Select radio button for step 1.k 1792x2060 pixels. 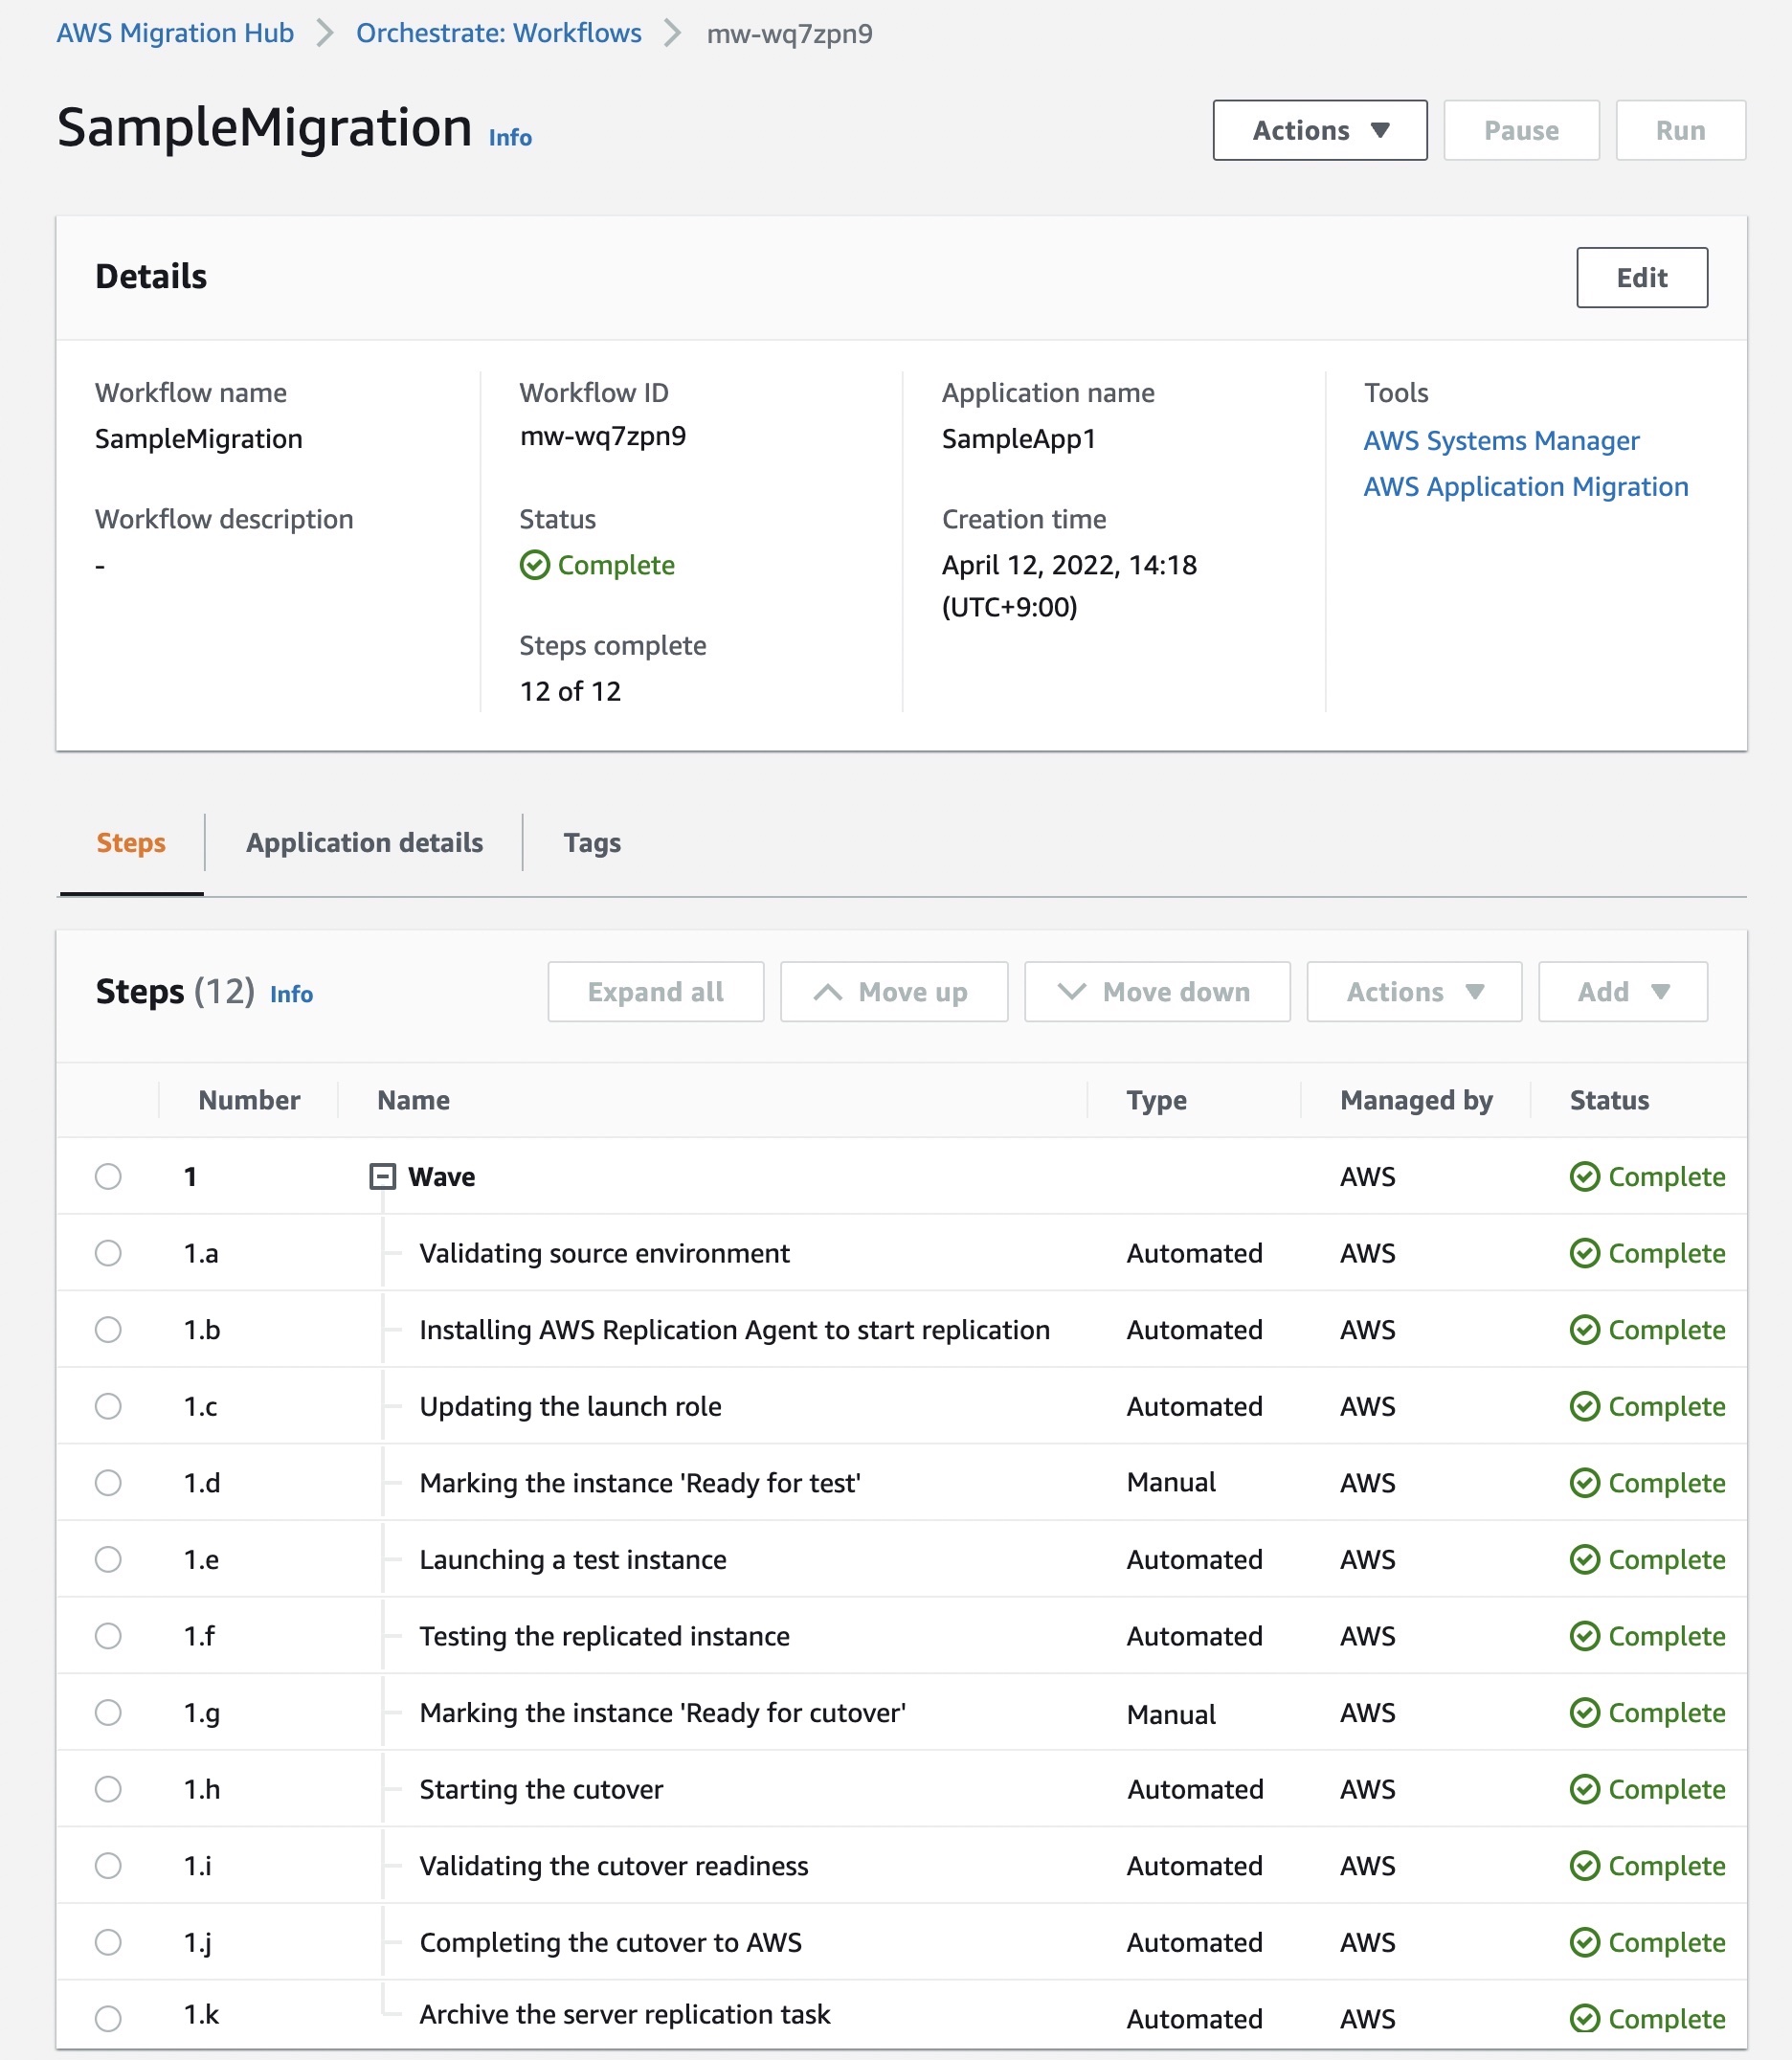tap(108, 2018)
